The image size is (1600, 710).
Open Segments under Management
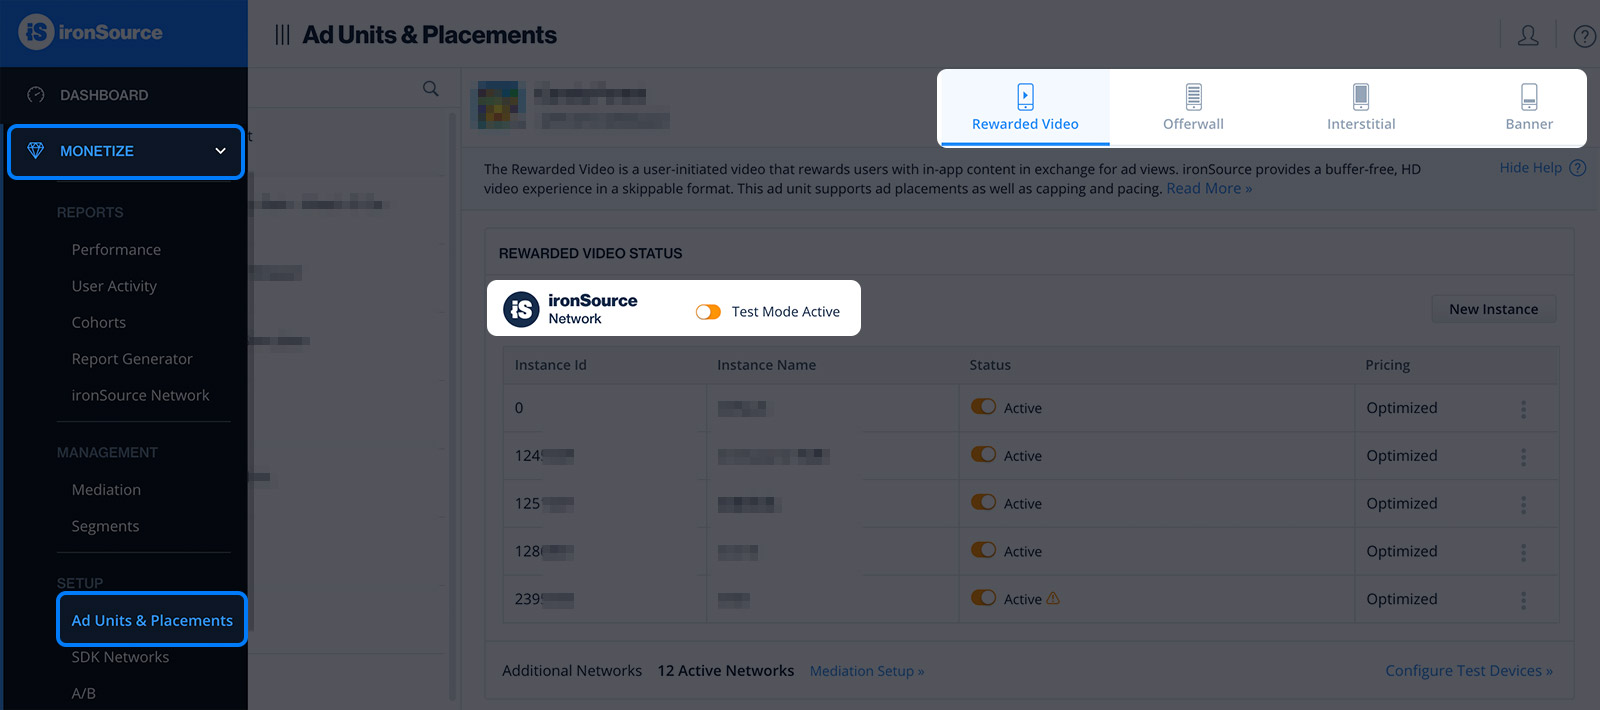pyautogui.click(x=105, y=526)
